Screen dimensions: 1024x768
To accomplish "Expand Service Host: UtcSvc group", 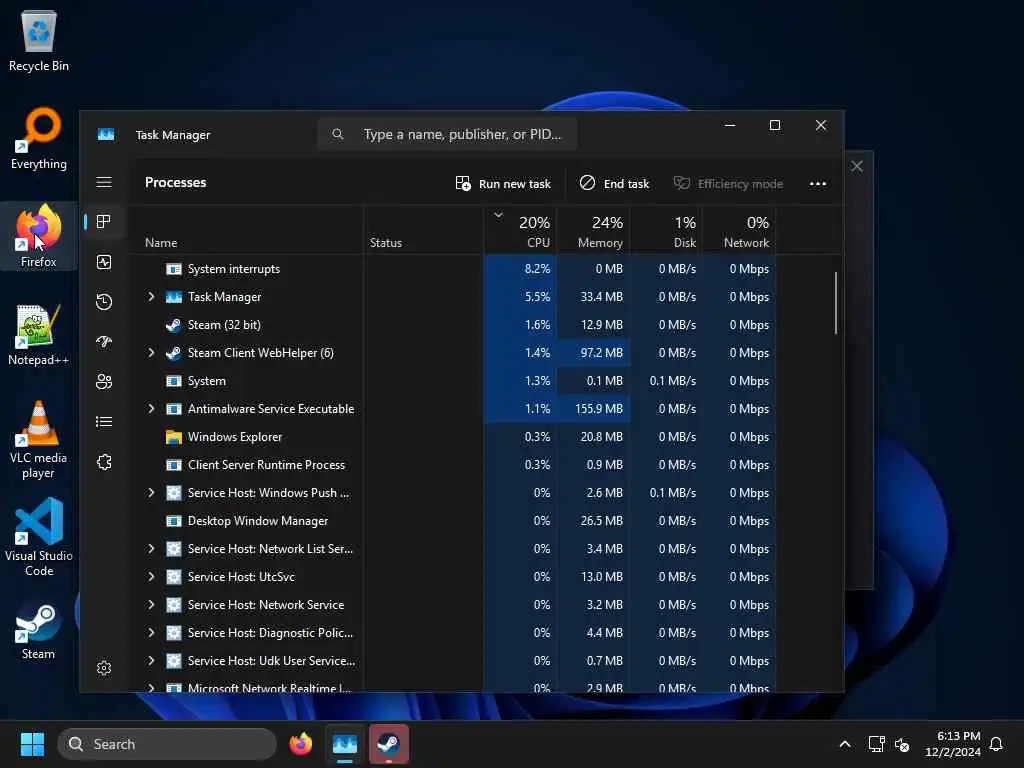I will [152, 577].
